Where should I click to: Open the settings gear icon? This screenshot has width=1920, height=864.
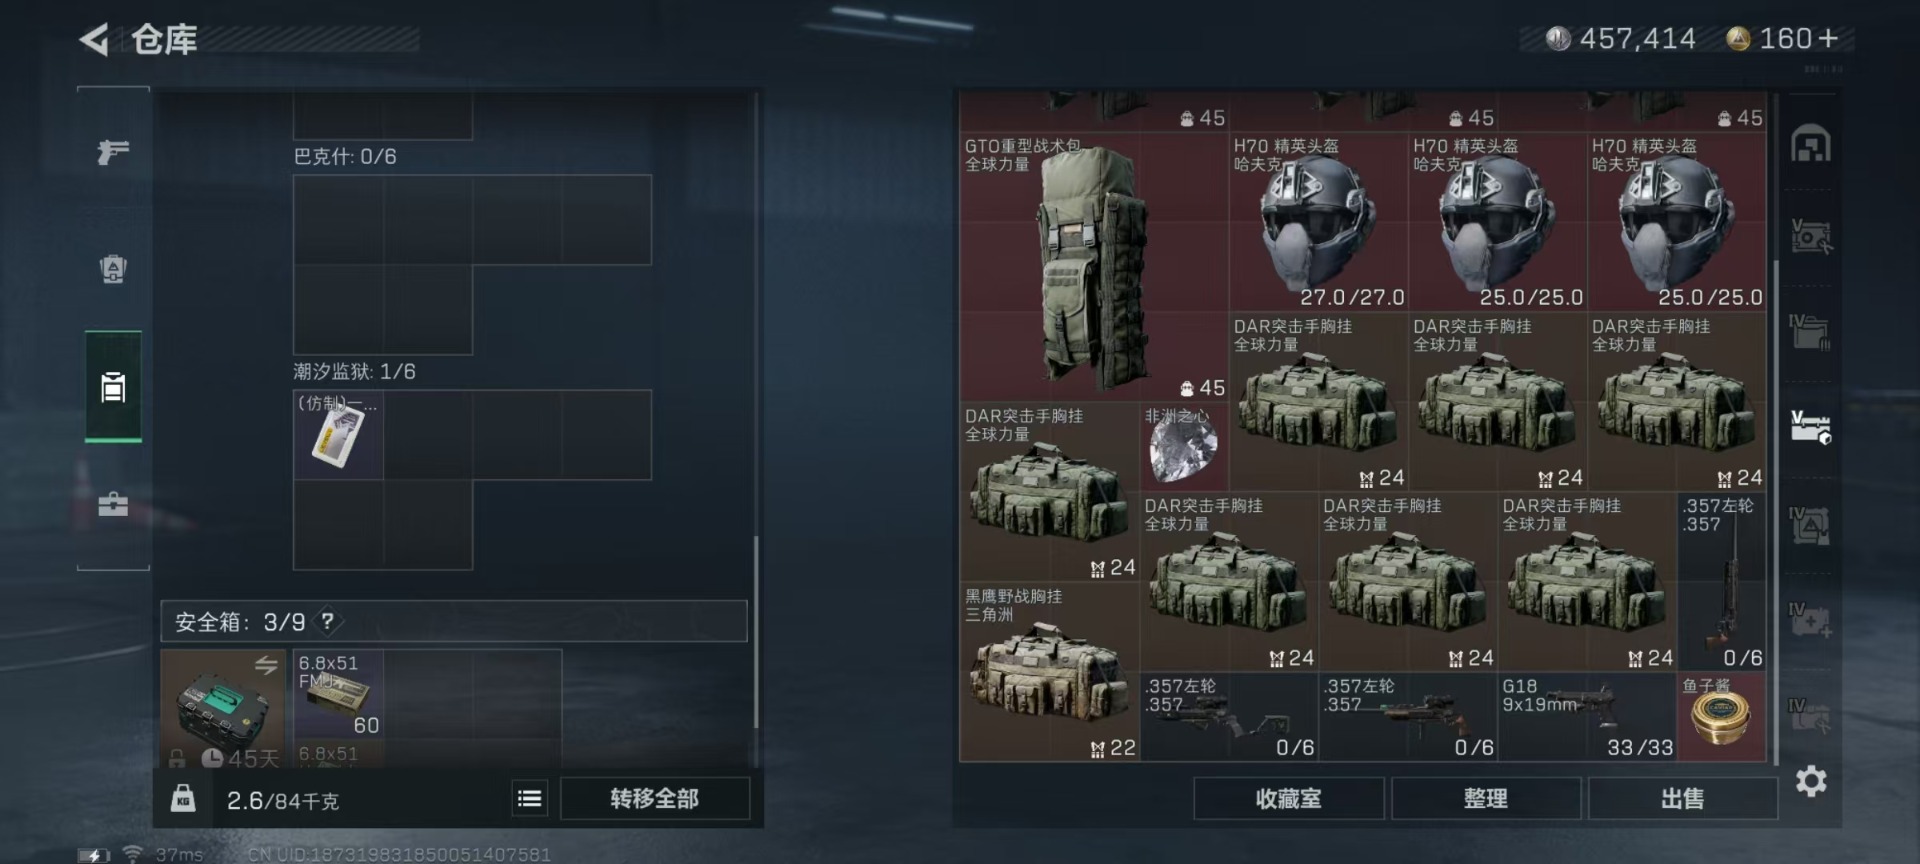[1811, 781]
